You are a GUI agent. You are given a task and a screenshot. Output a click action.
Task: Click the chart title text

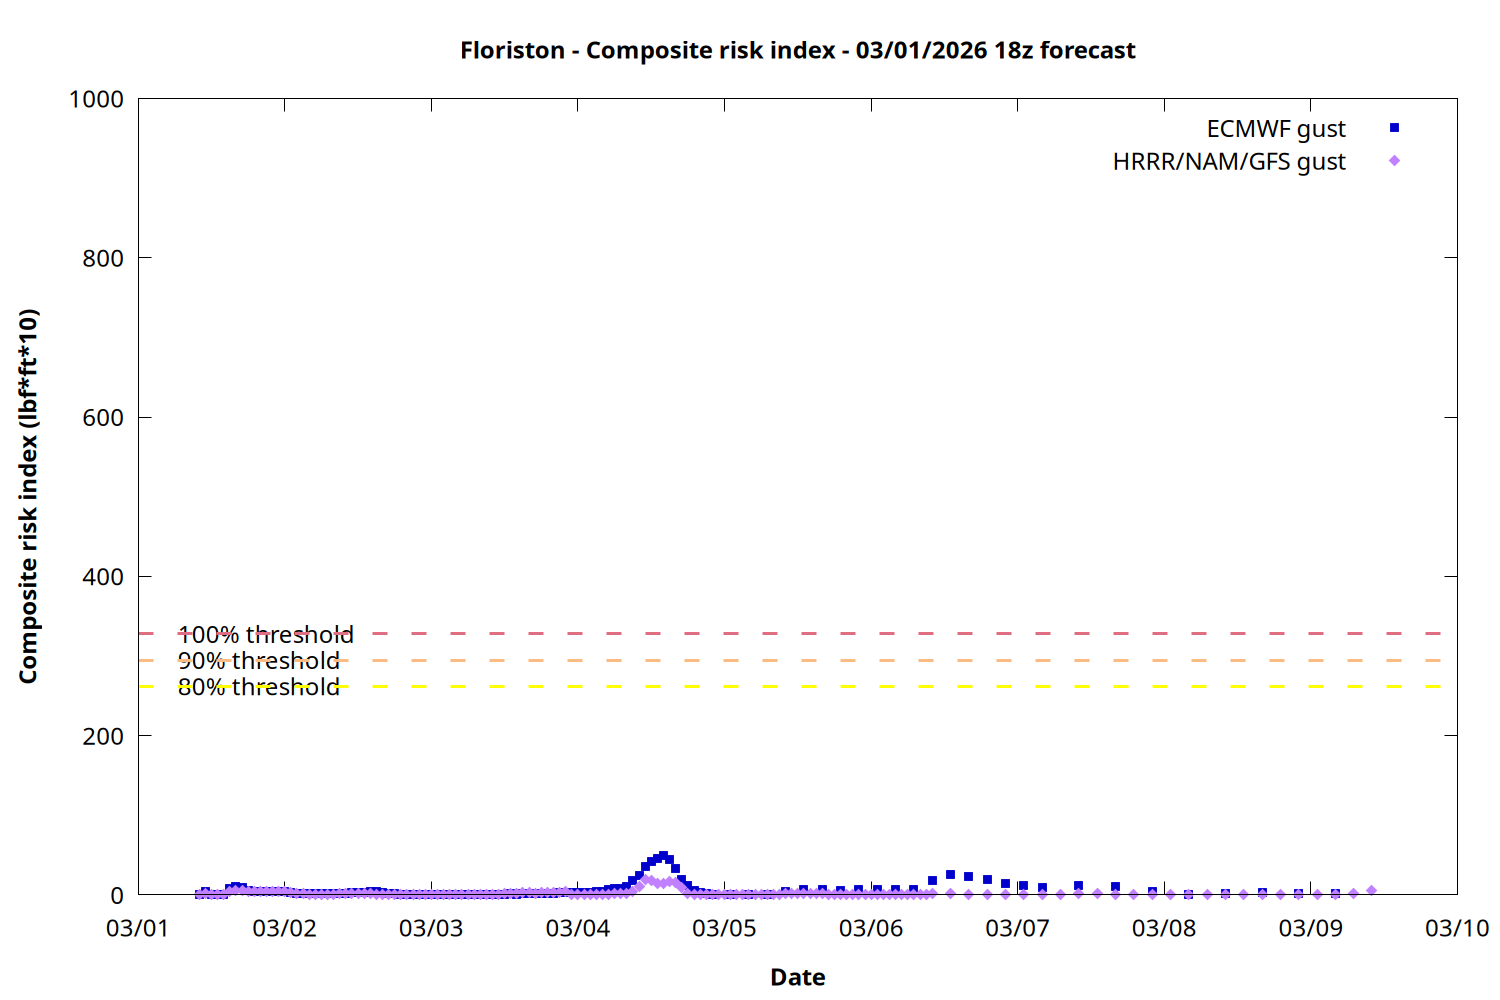[797, 50]
